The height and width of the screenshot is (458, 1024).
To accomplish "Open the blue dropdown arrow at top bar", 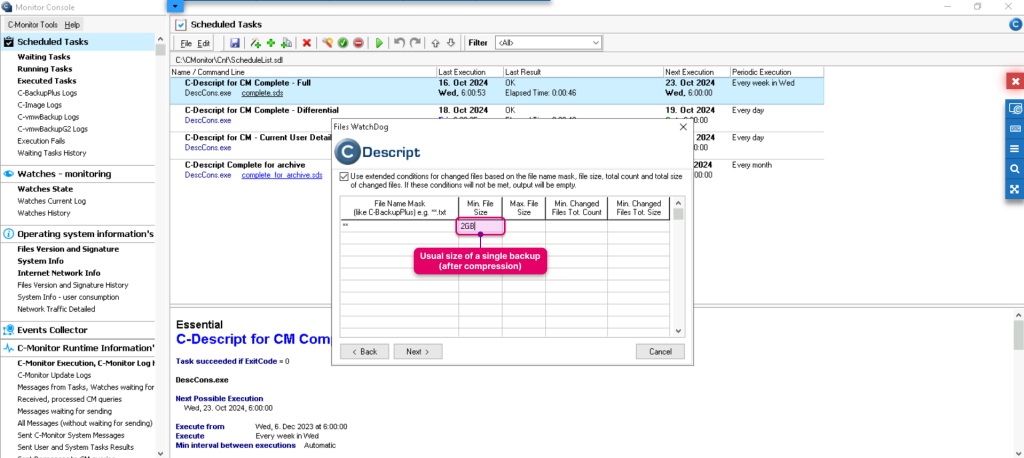I will tap(175, 6).
